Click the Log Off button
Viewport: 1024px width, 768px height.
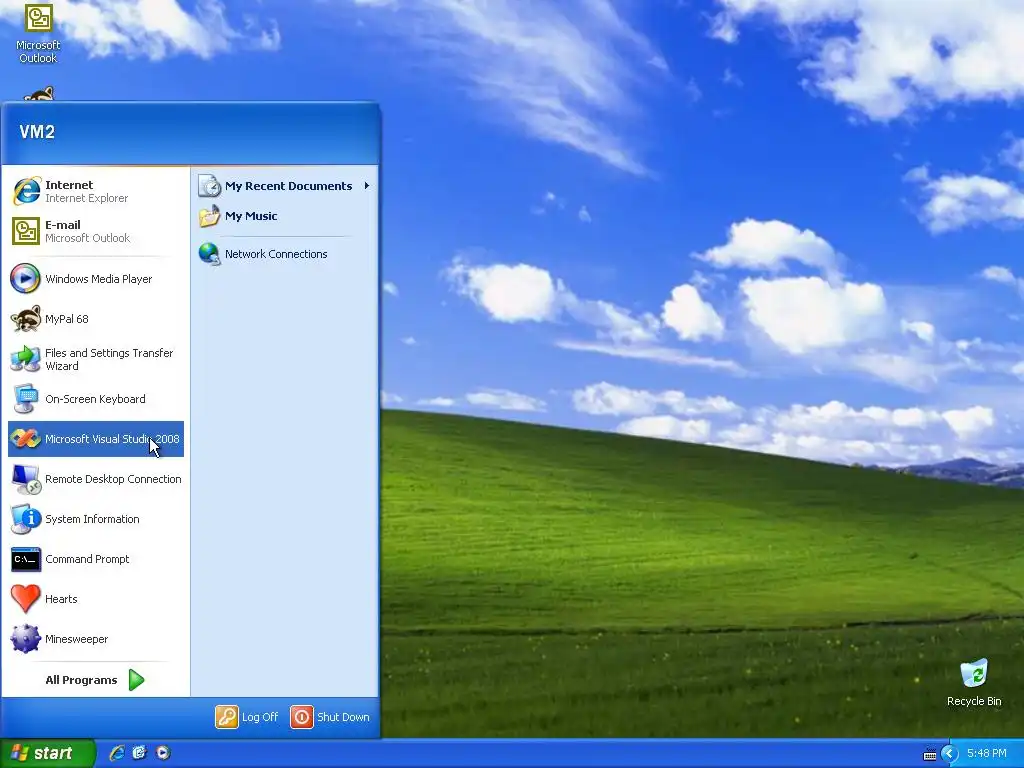247,717
